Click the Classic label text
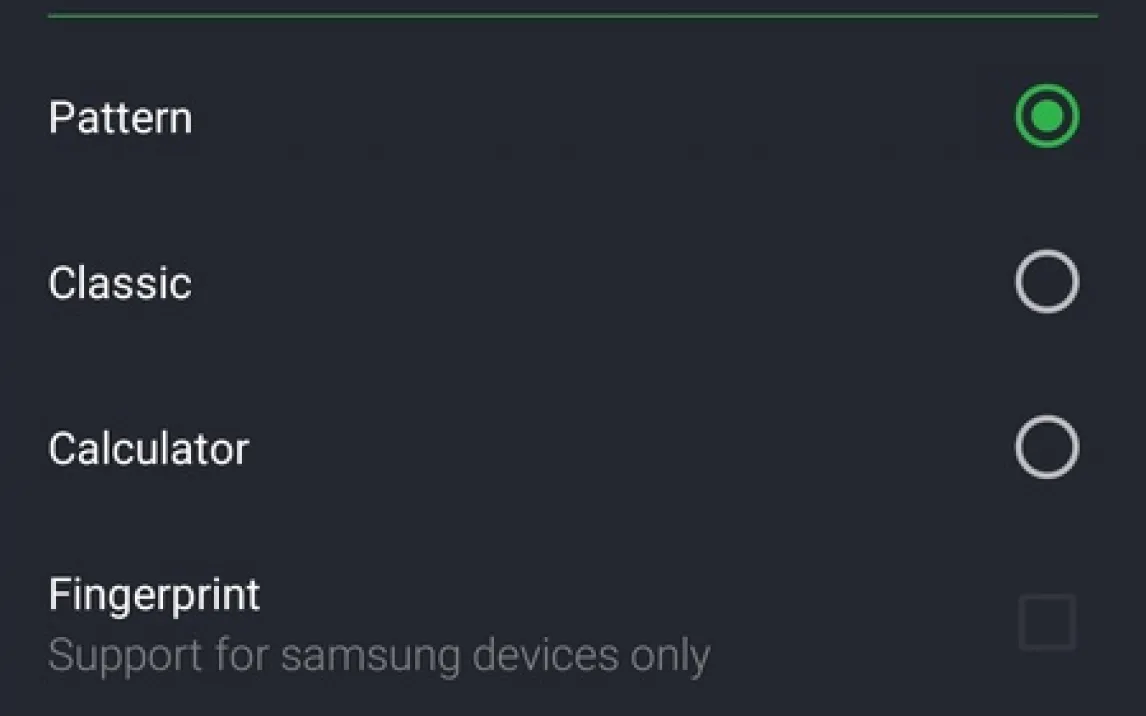1146x716 pixels. pos(120,283)
